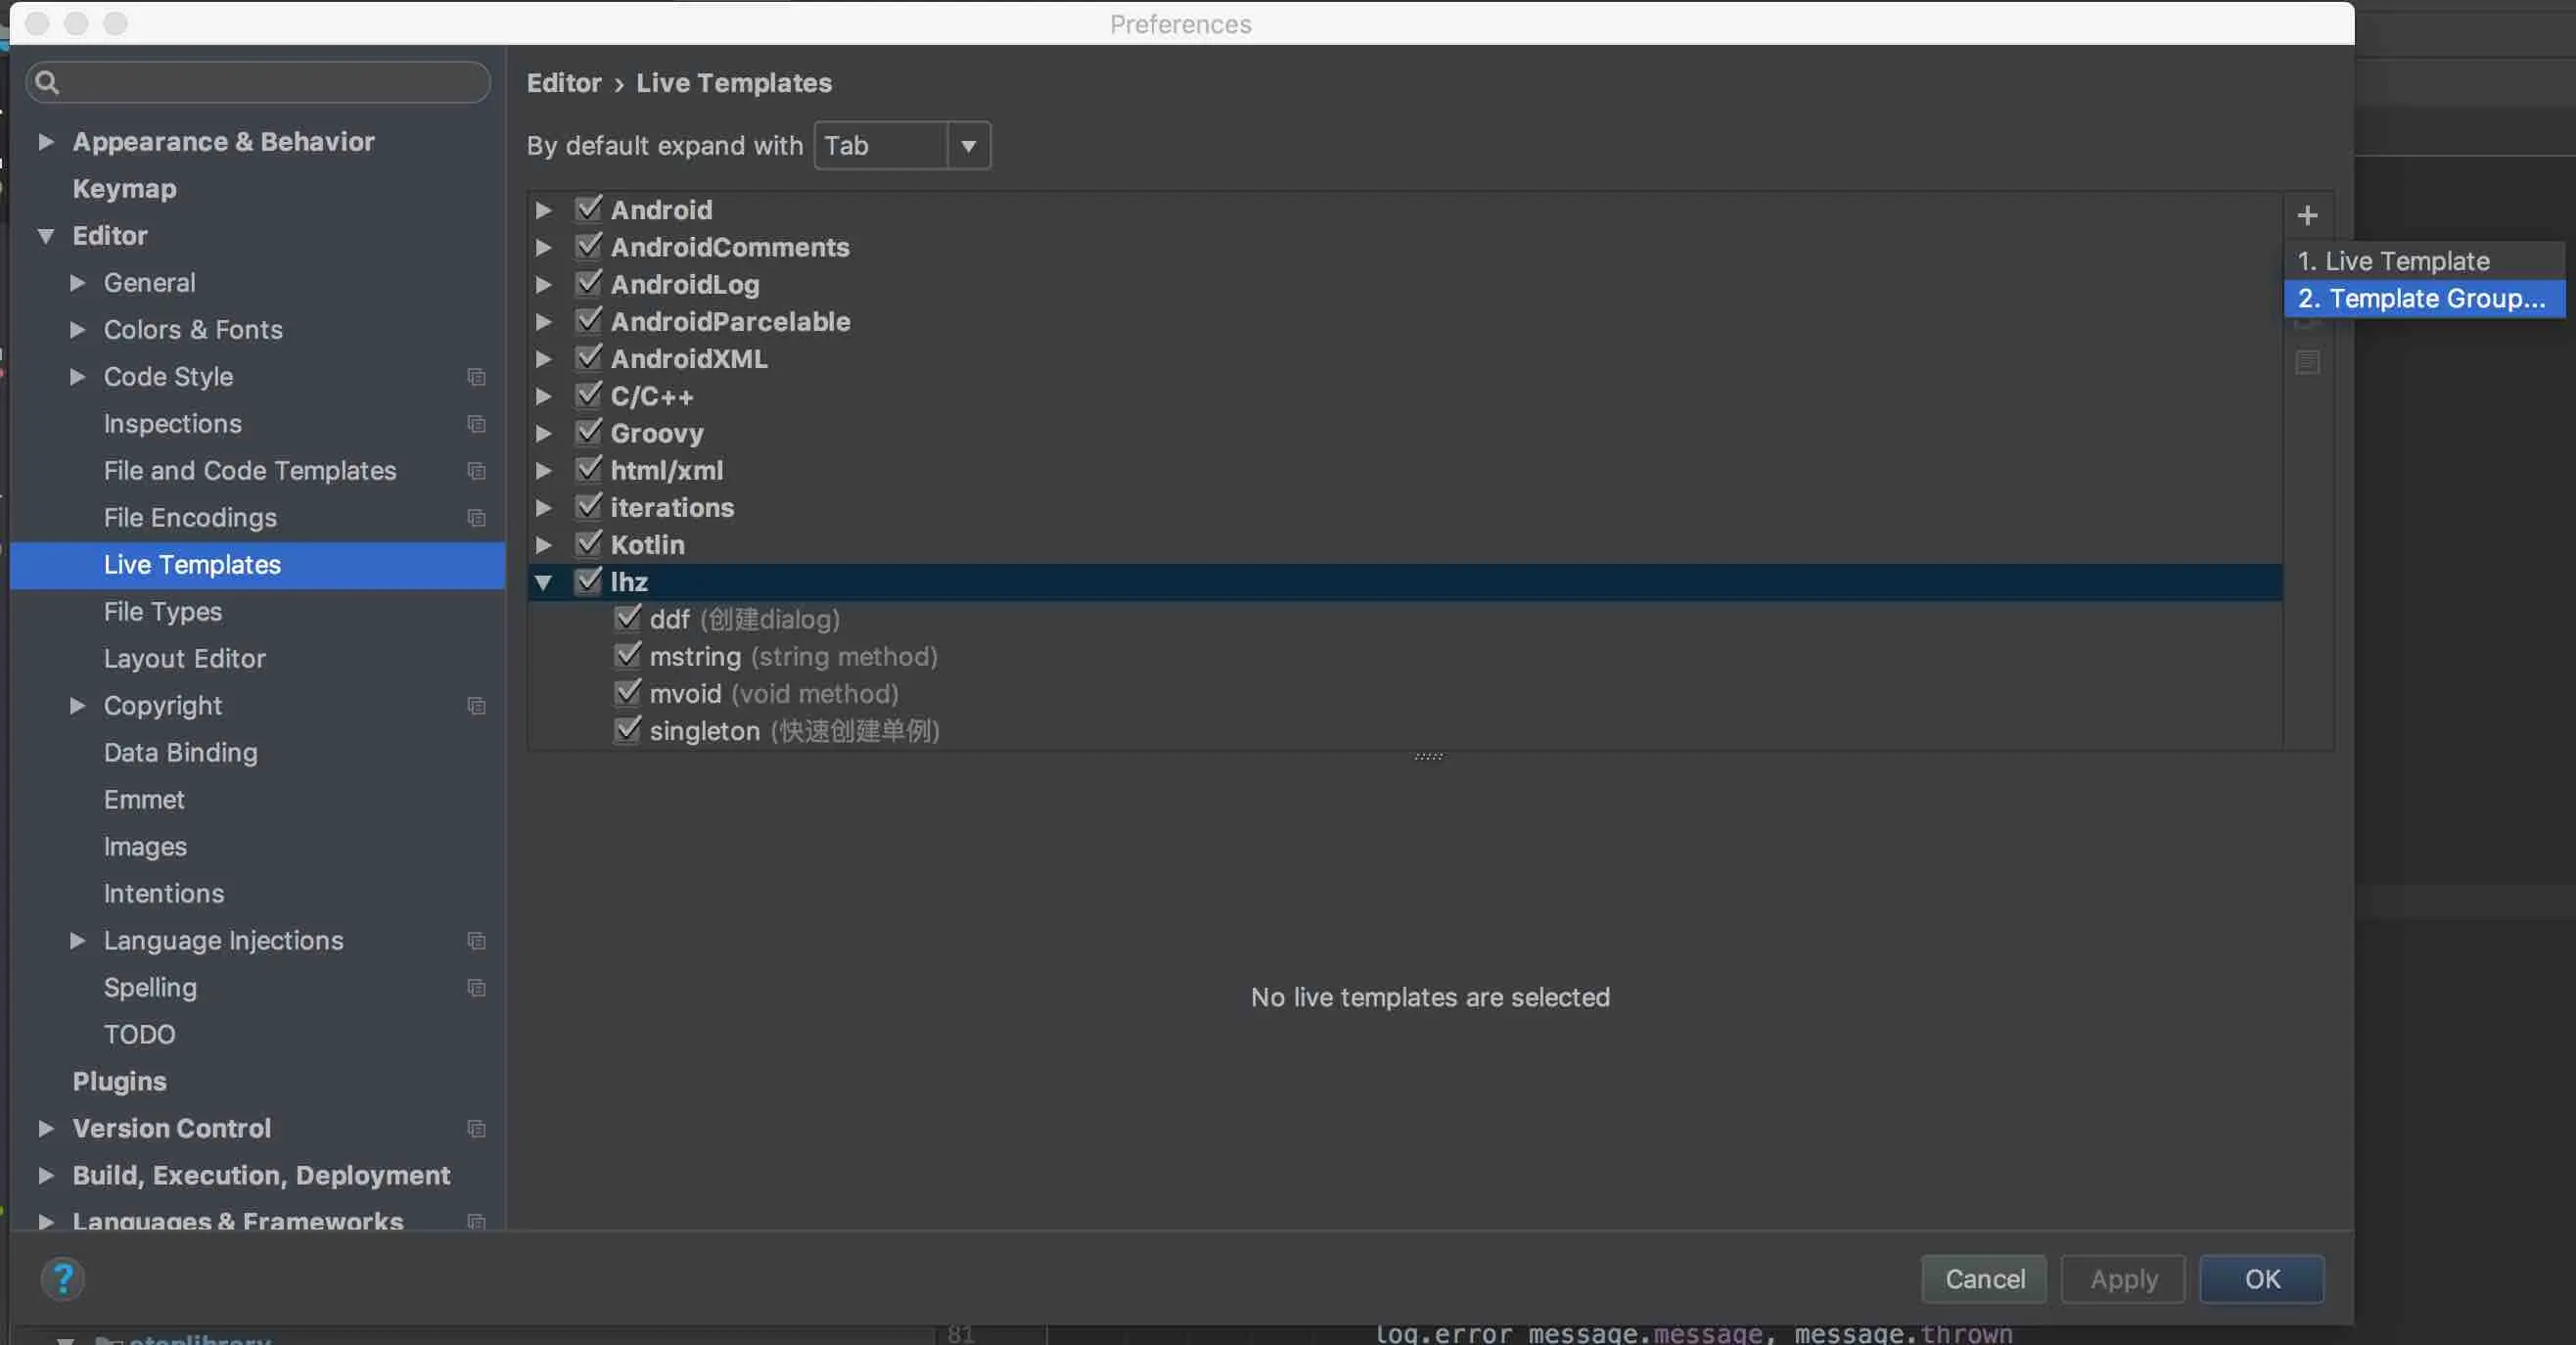Image resolution: width=2576 pixels, height=1345 pixels.
Task: Select '2. Template Group...' menu entry
Action: point(2420,298)
